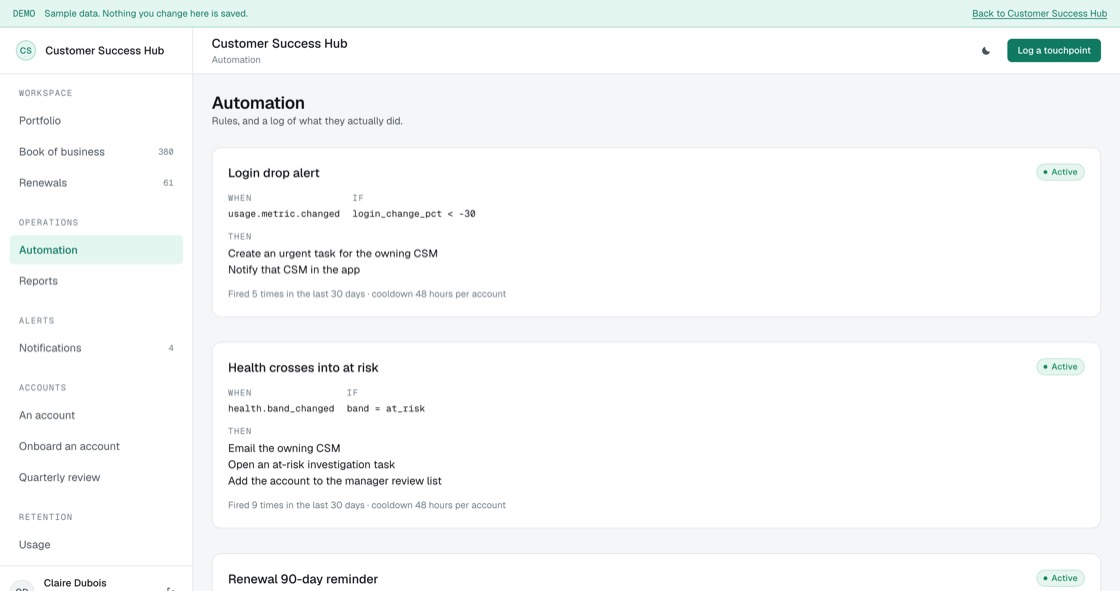Open the Login drop alert rule title
This screenshot has height=591, width=1120.
[274, 173]
